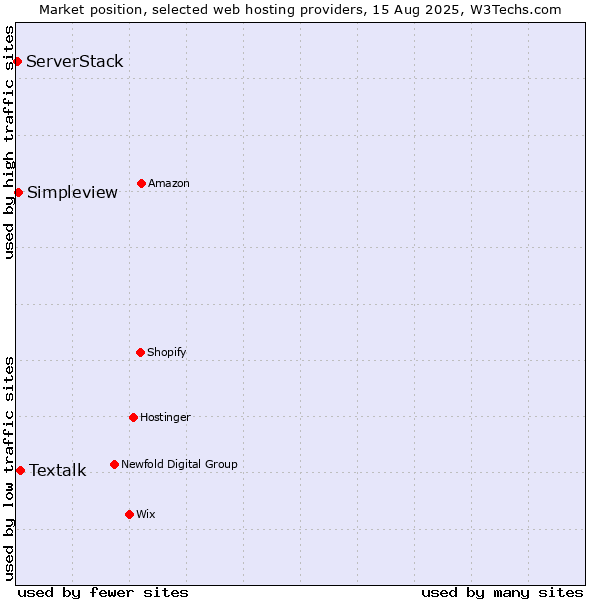The height and width of the screenshot is (600, 600).
Task: Select the Simpleview label
Action: (72, 192)
